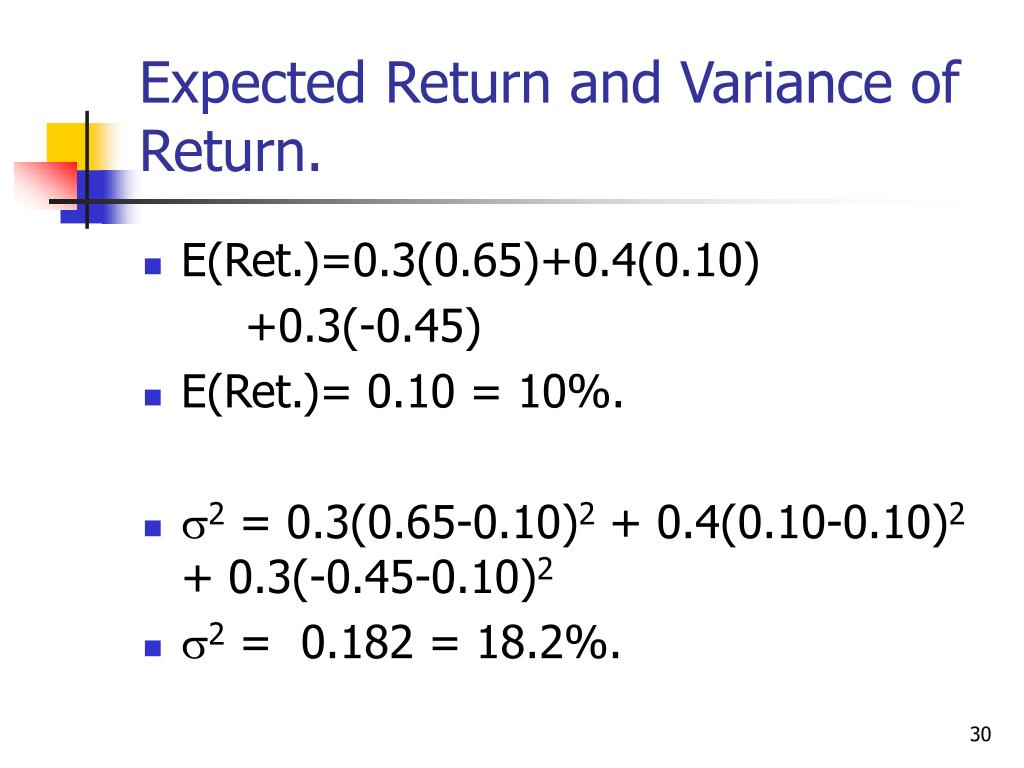Click the red square in slide logo

(x=44, y=184)
